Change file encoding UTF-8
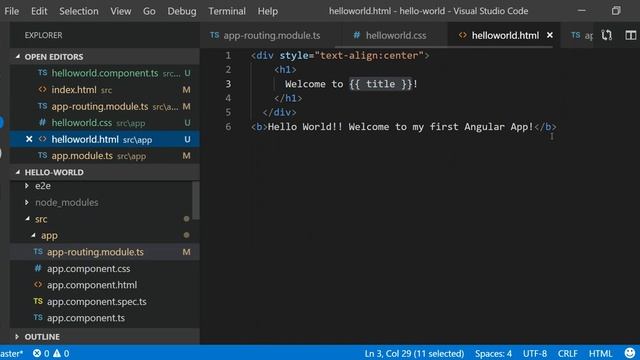The image size is (640, 360). pyautogui.click(x=535, y=353)
